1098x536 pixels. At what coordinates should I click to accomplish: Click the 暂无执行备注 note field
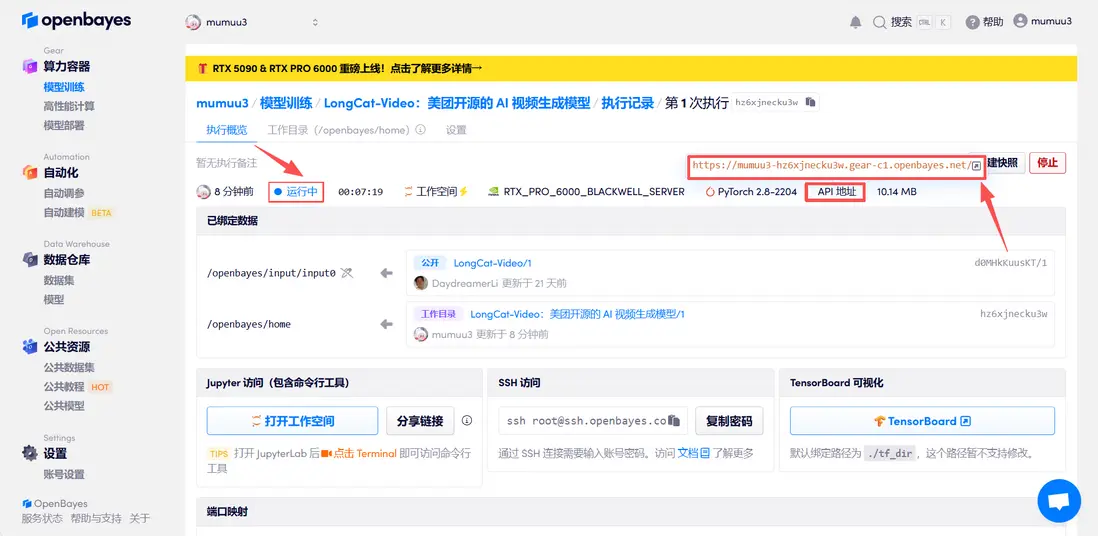click(x=227, y=163)
